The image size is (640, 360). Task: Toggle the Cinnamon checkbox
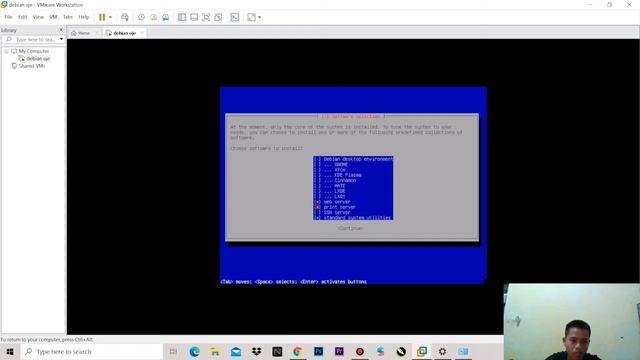tap(317, 180)
